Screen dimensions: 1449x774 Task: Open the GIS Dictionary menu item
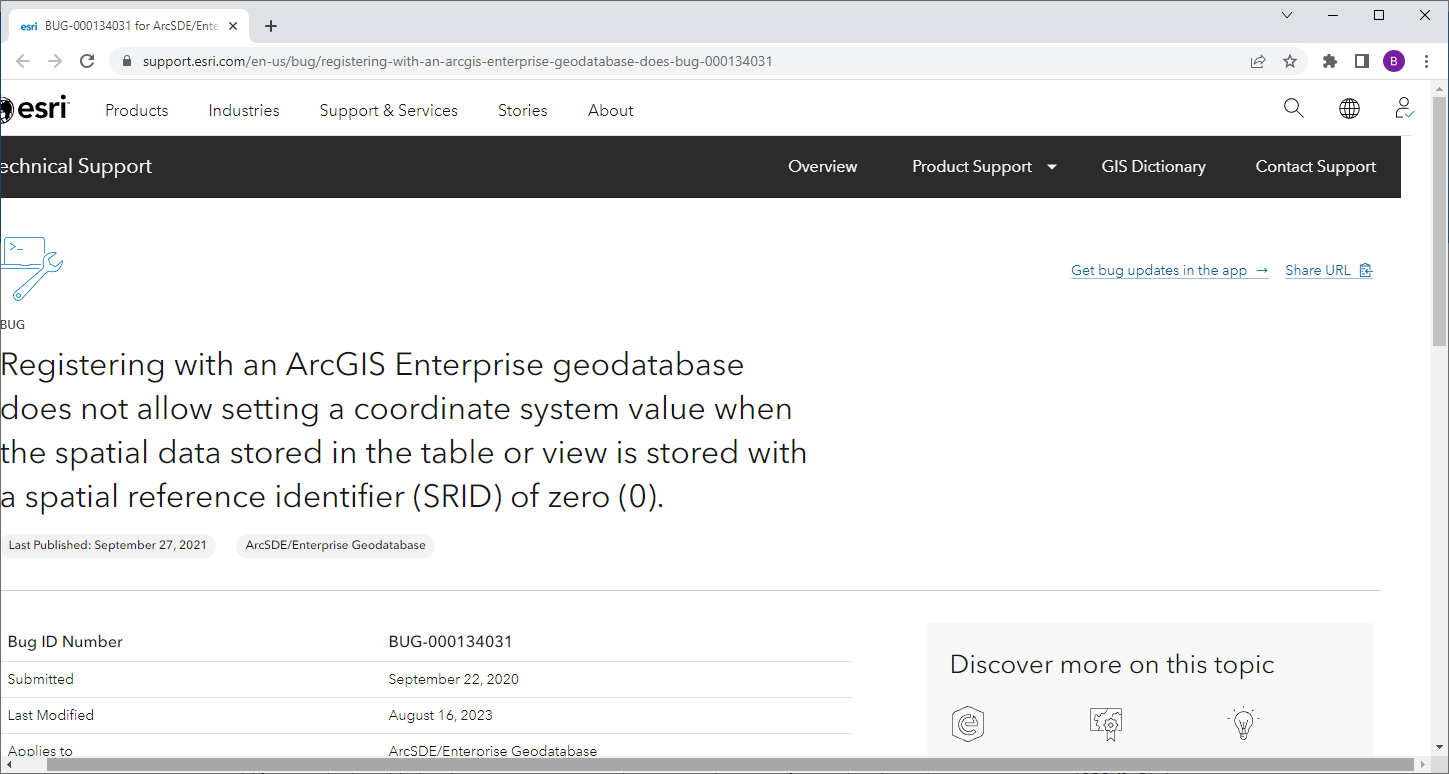click(1153, 166)
